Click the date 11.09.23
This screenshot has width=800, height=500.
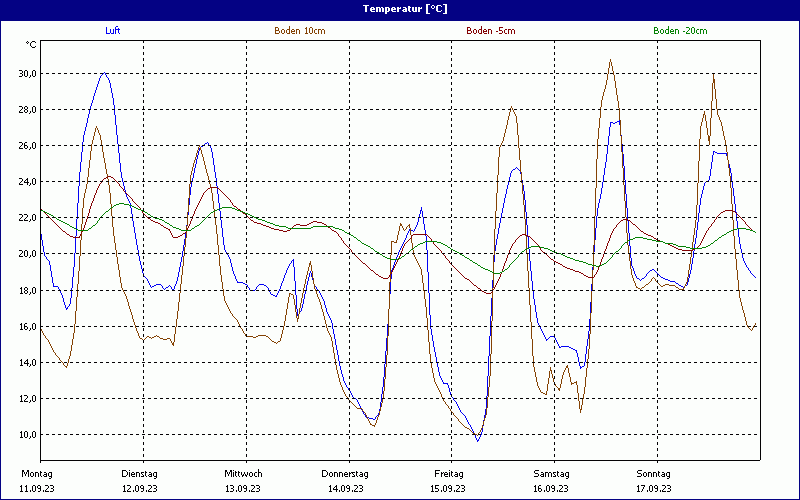coord(37,489)
